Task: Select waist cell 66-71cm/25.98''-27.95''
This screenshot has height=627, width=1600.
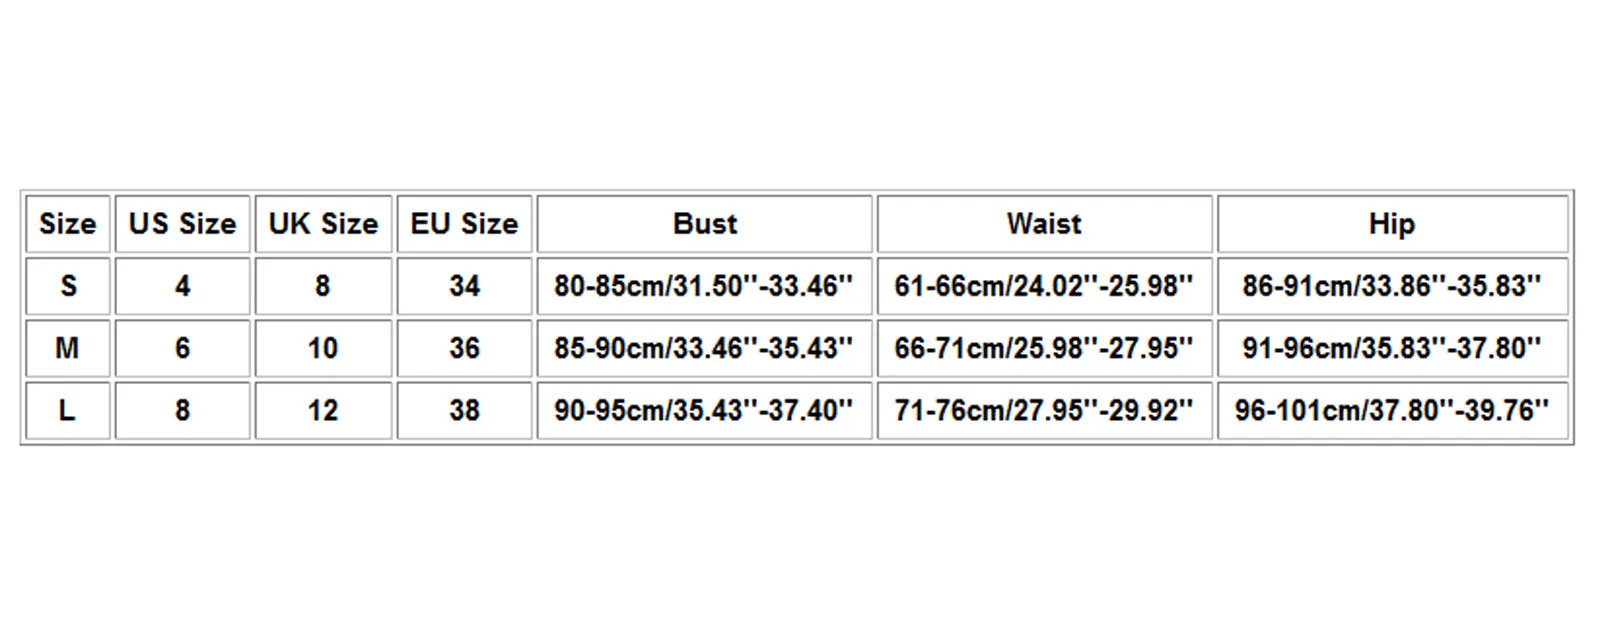Action: (1044, 348)
